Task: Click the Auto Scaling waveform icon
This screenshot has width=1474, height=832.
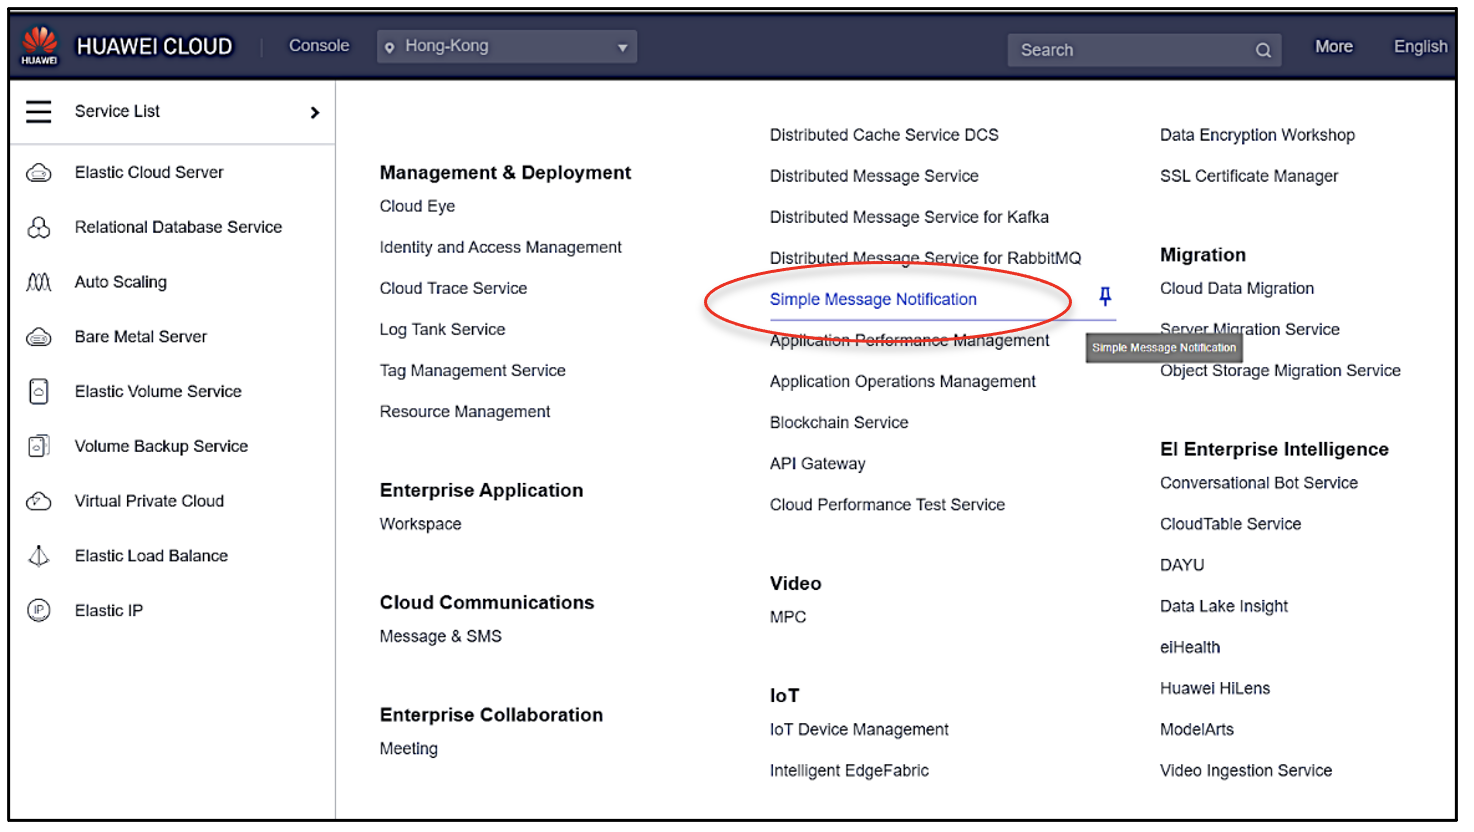Action: click(38, 282)
